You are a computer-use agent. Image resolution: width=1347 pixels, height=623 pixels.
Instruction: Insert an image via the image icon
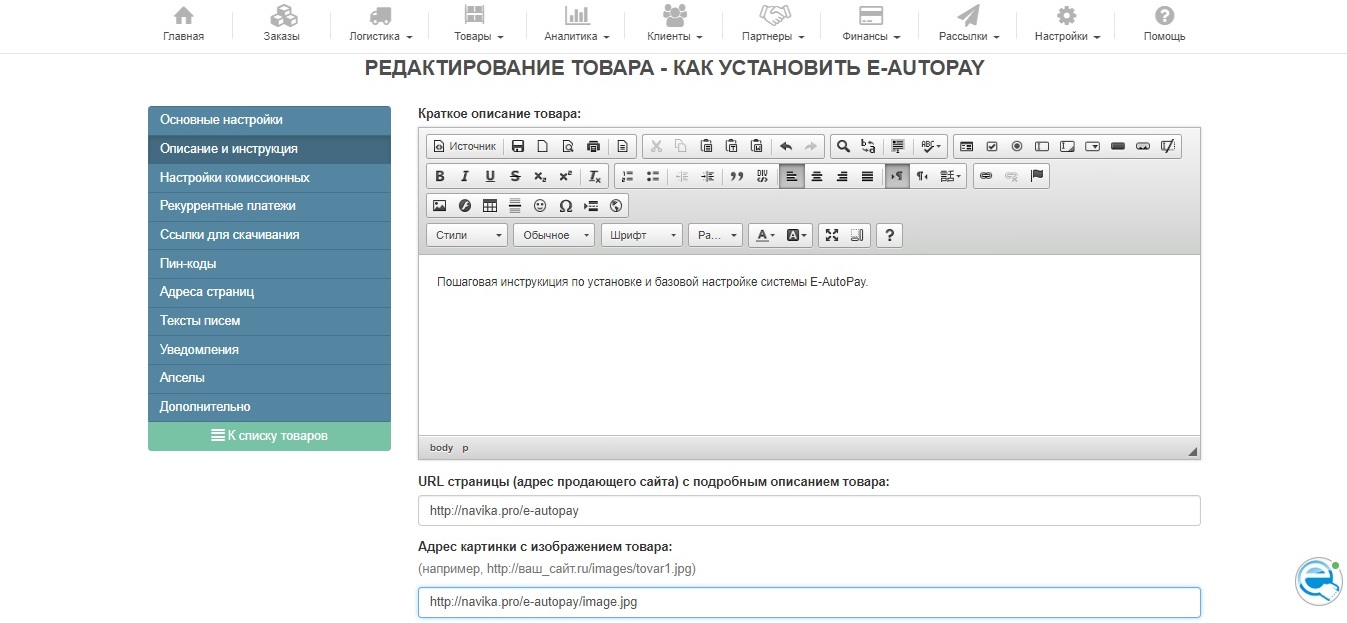(439, 206)
